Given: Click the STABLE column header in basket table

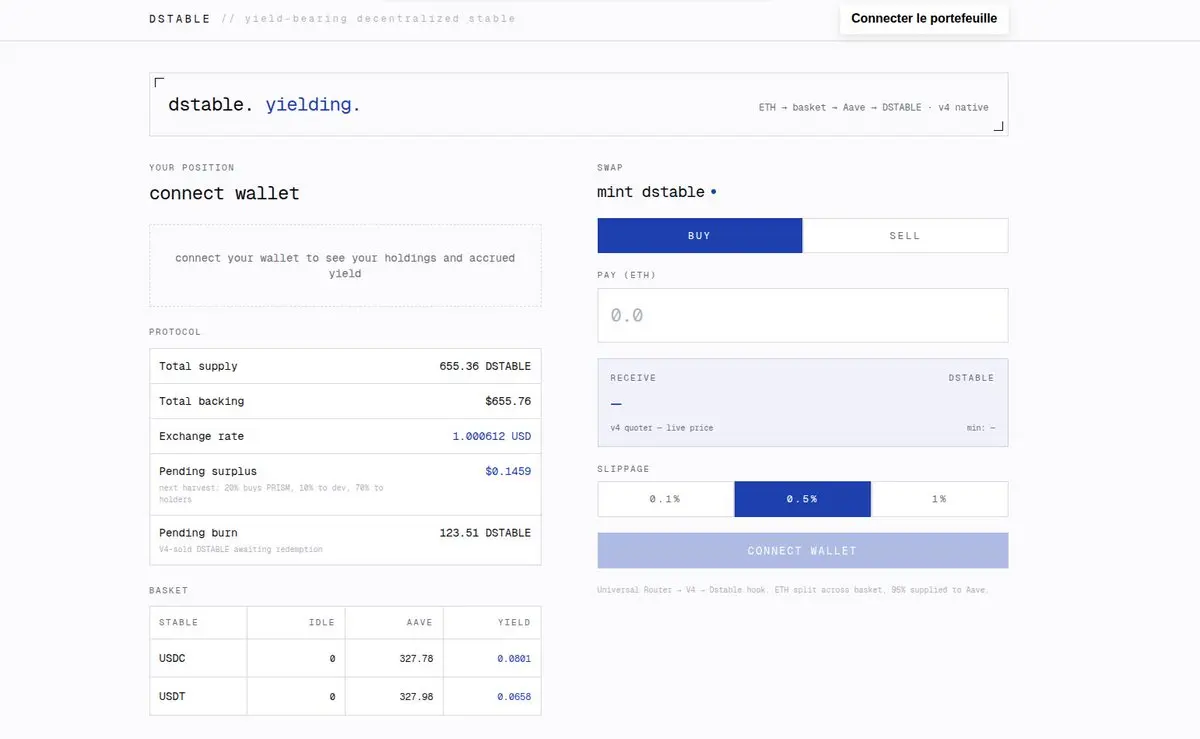Looking at the screenshot, I should tap(179, 622).
